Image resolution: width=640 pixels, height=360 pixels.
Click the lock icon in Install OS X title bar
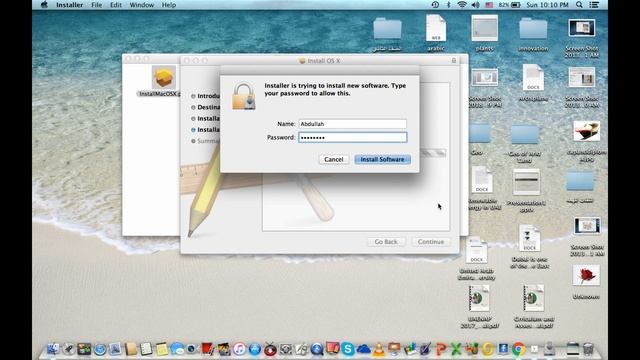point(454,60)
